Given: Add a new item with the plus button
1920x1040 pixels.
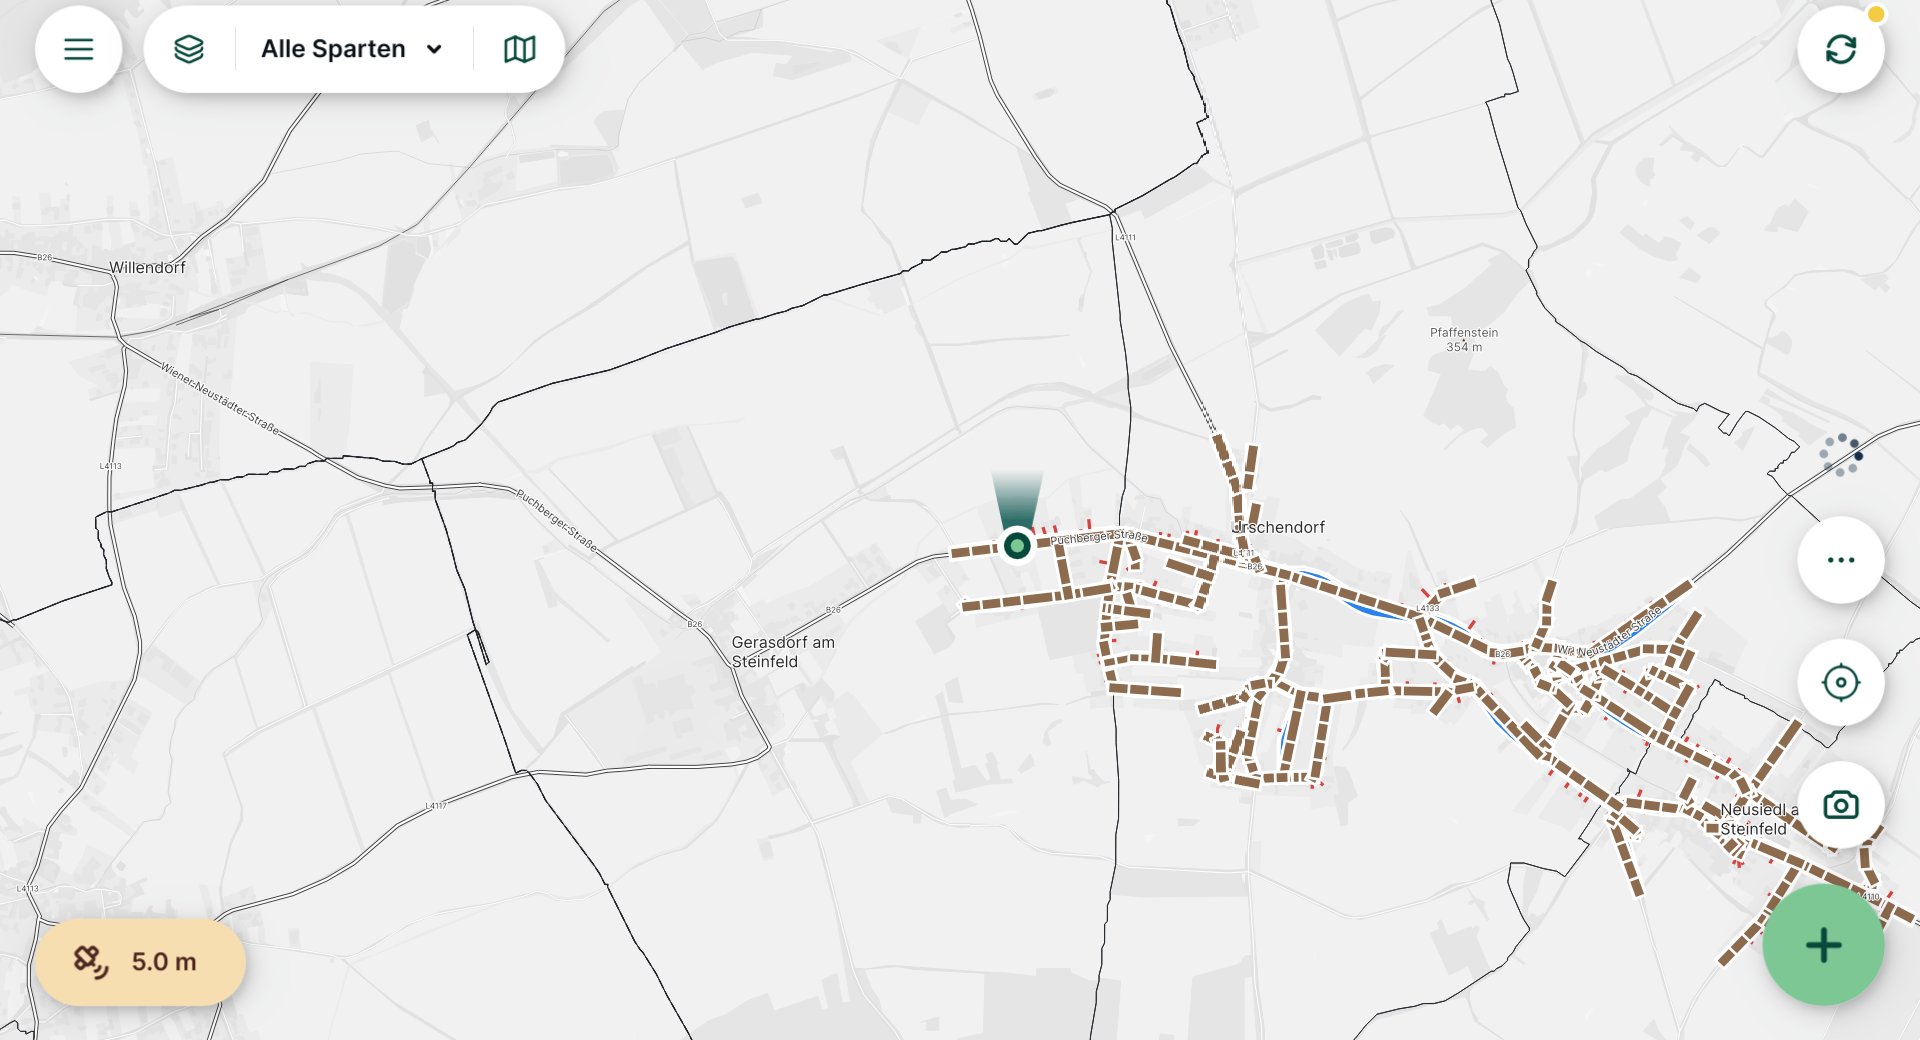Looking at the screenshot, I should coord(1823,945).
